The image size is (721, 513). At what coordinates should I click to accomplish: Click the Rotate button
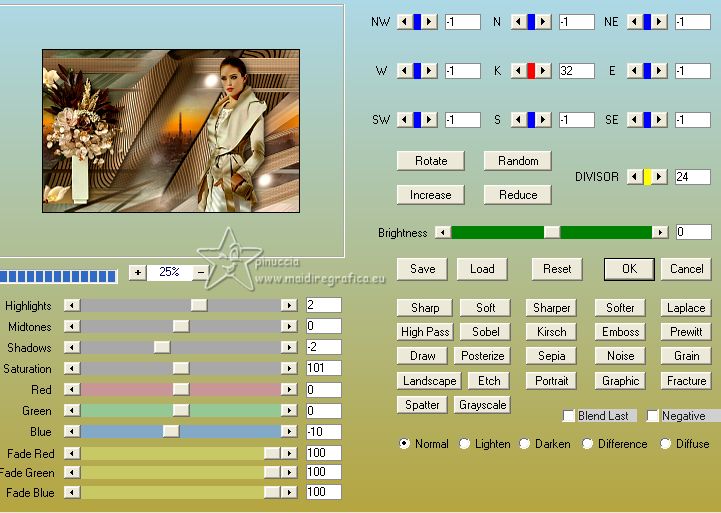pos(431,161)
